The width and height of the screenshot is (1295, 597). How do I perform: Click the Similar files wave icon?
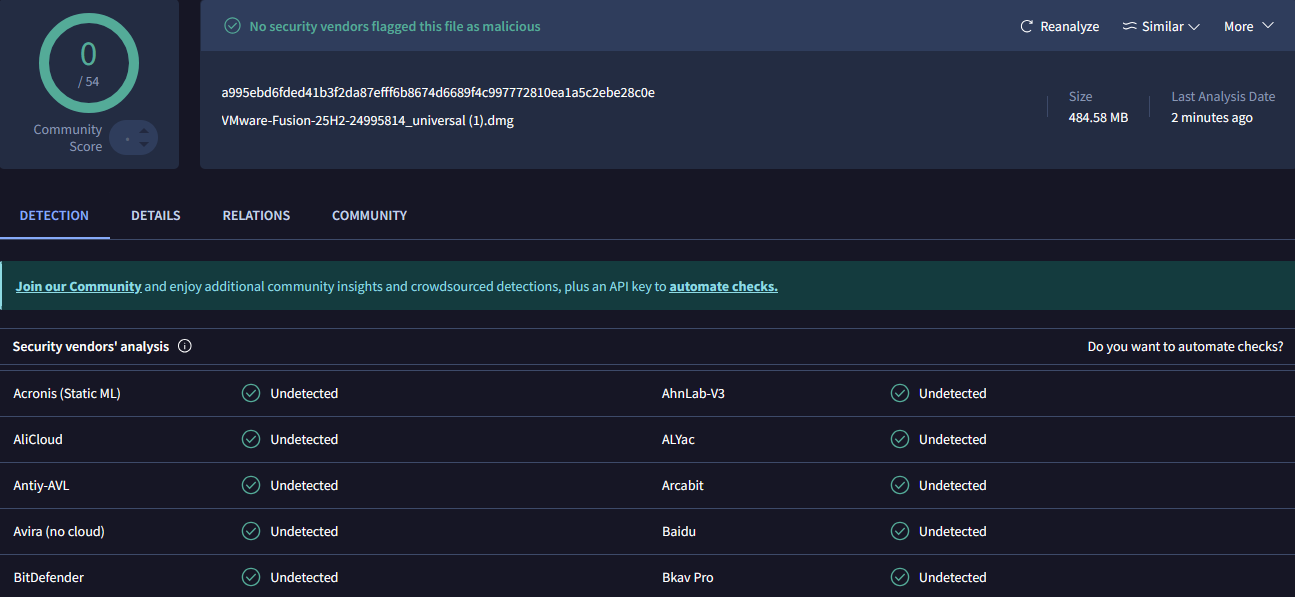(x=1129, y=27)
